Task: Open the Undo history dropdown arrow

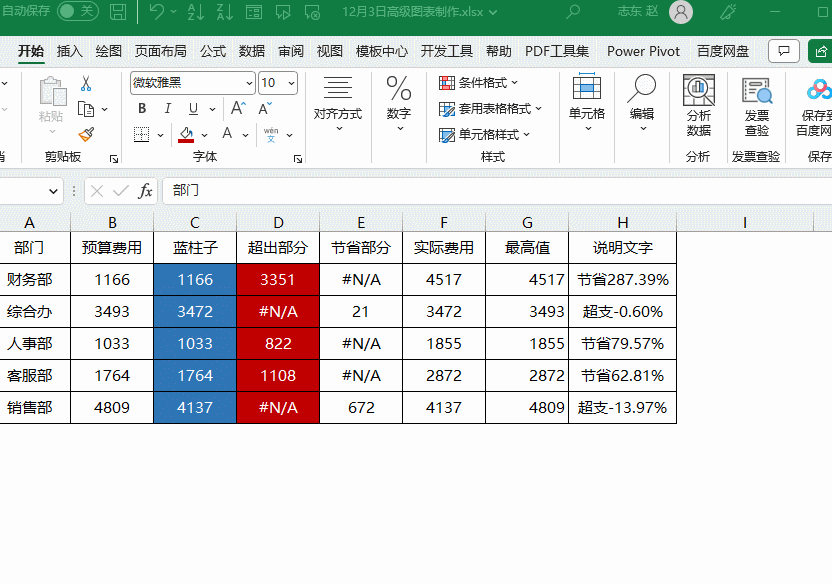Action: [x=173, y=12]
